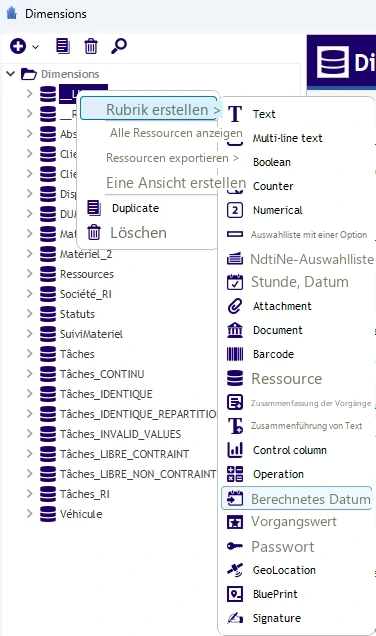Screen dimensions: 376x636
Task: Click the add (plus) toolbar icon
Action: pyautogui.click(x=18, y=46)
